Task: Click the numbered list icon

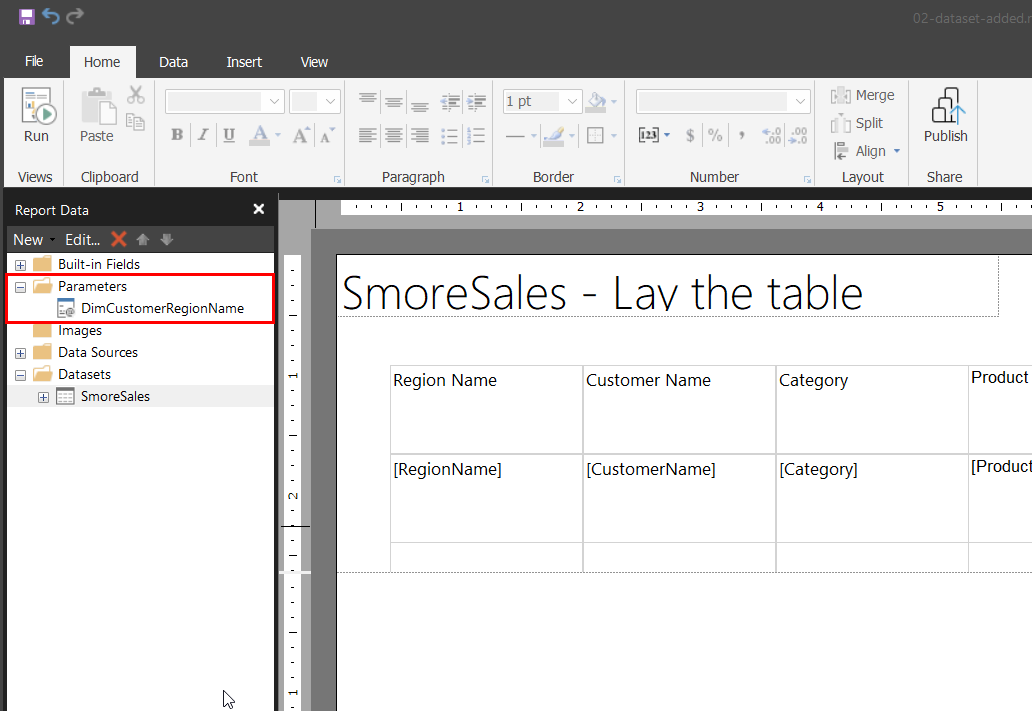Action: (x=476, y=136)
